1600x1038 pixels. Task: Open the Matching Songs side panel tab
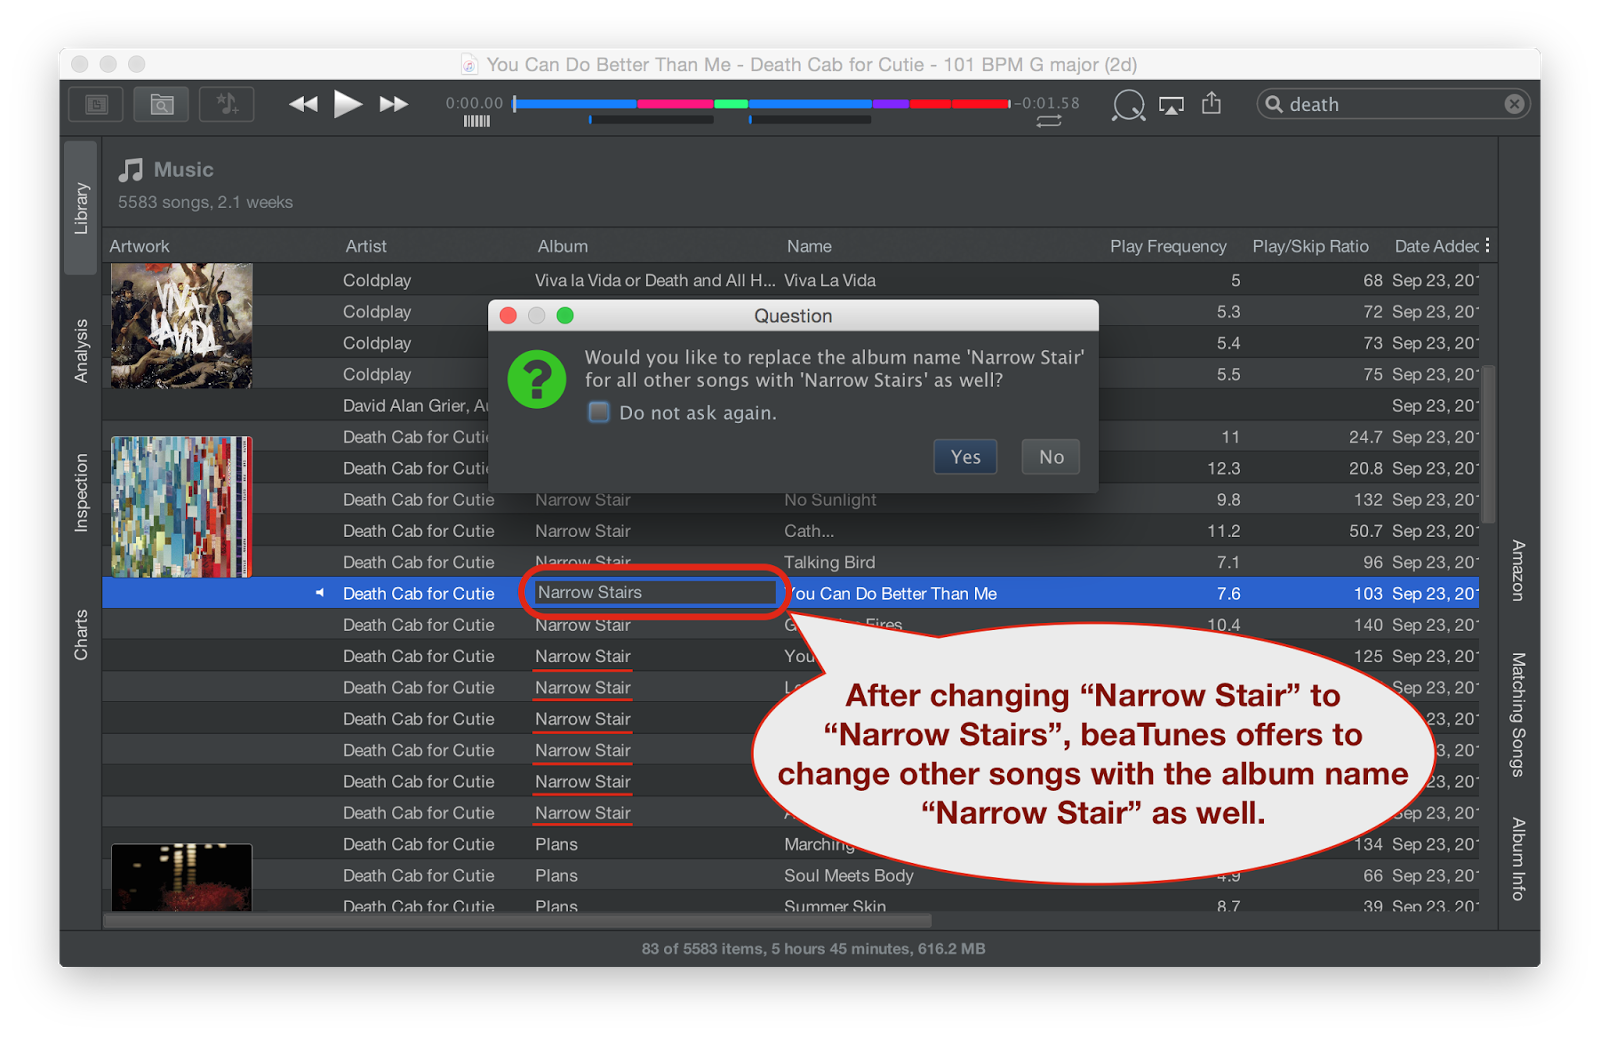[1518, 714]
